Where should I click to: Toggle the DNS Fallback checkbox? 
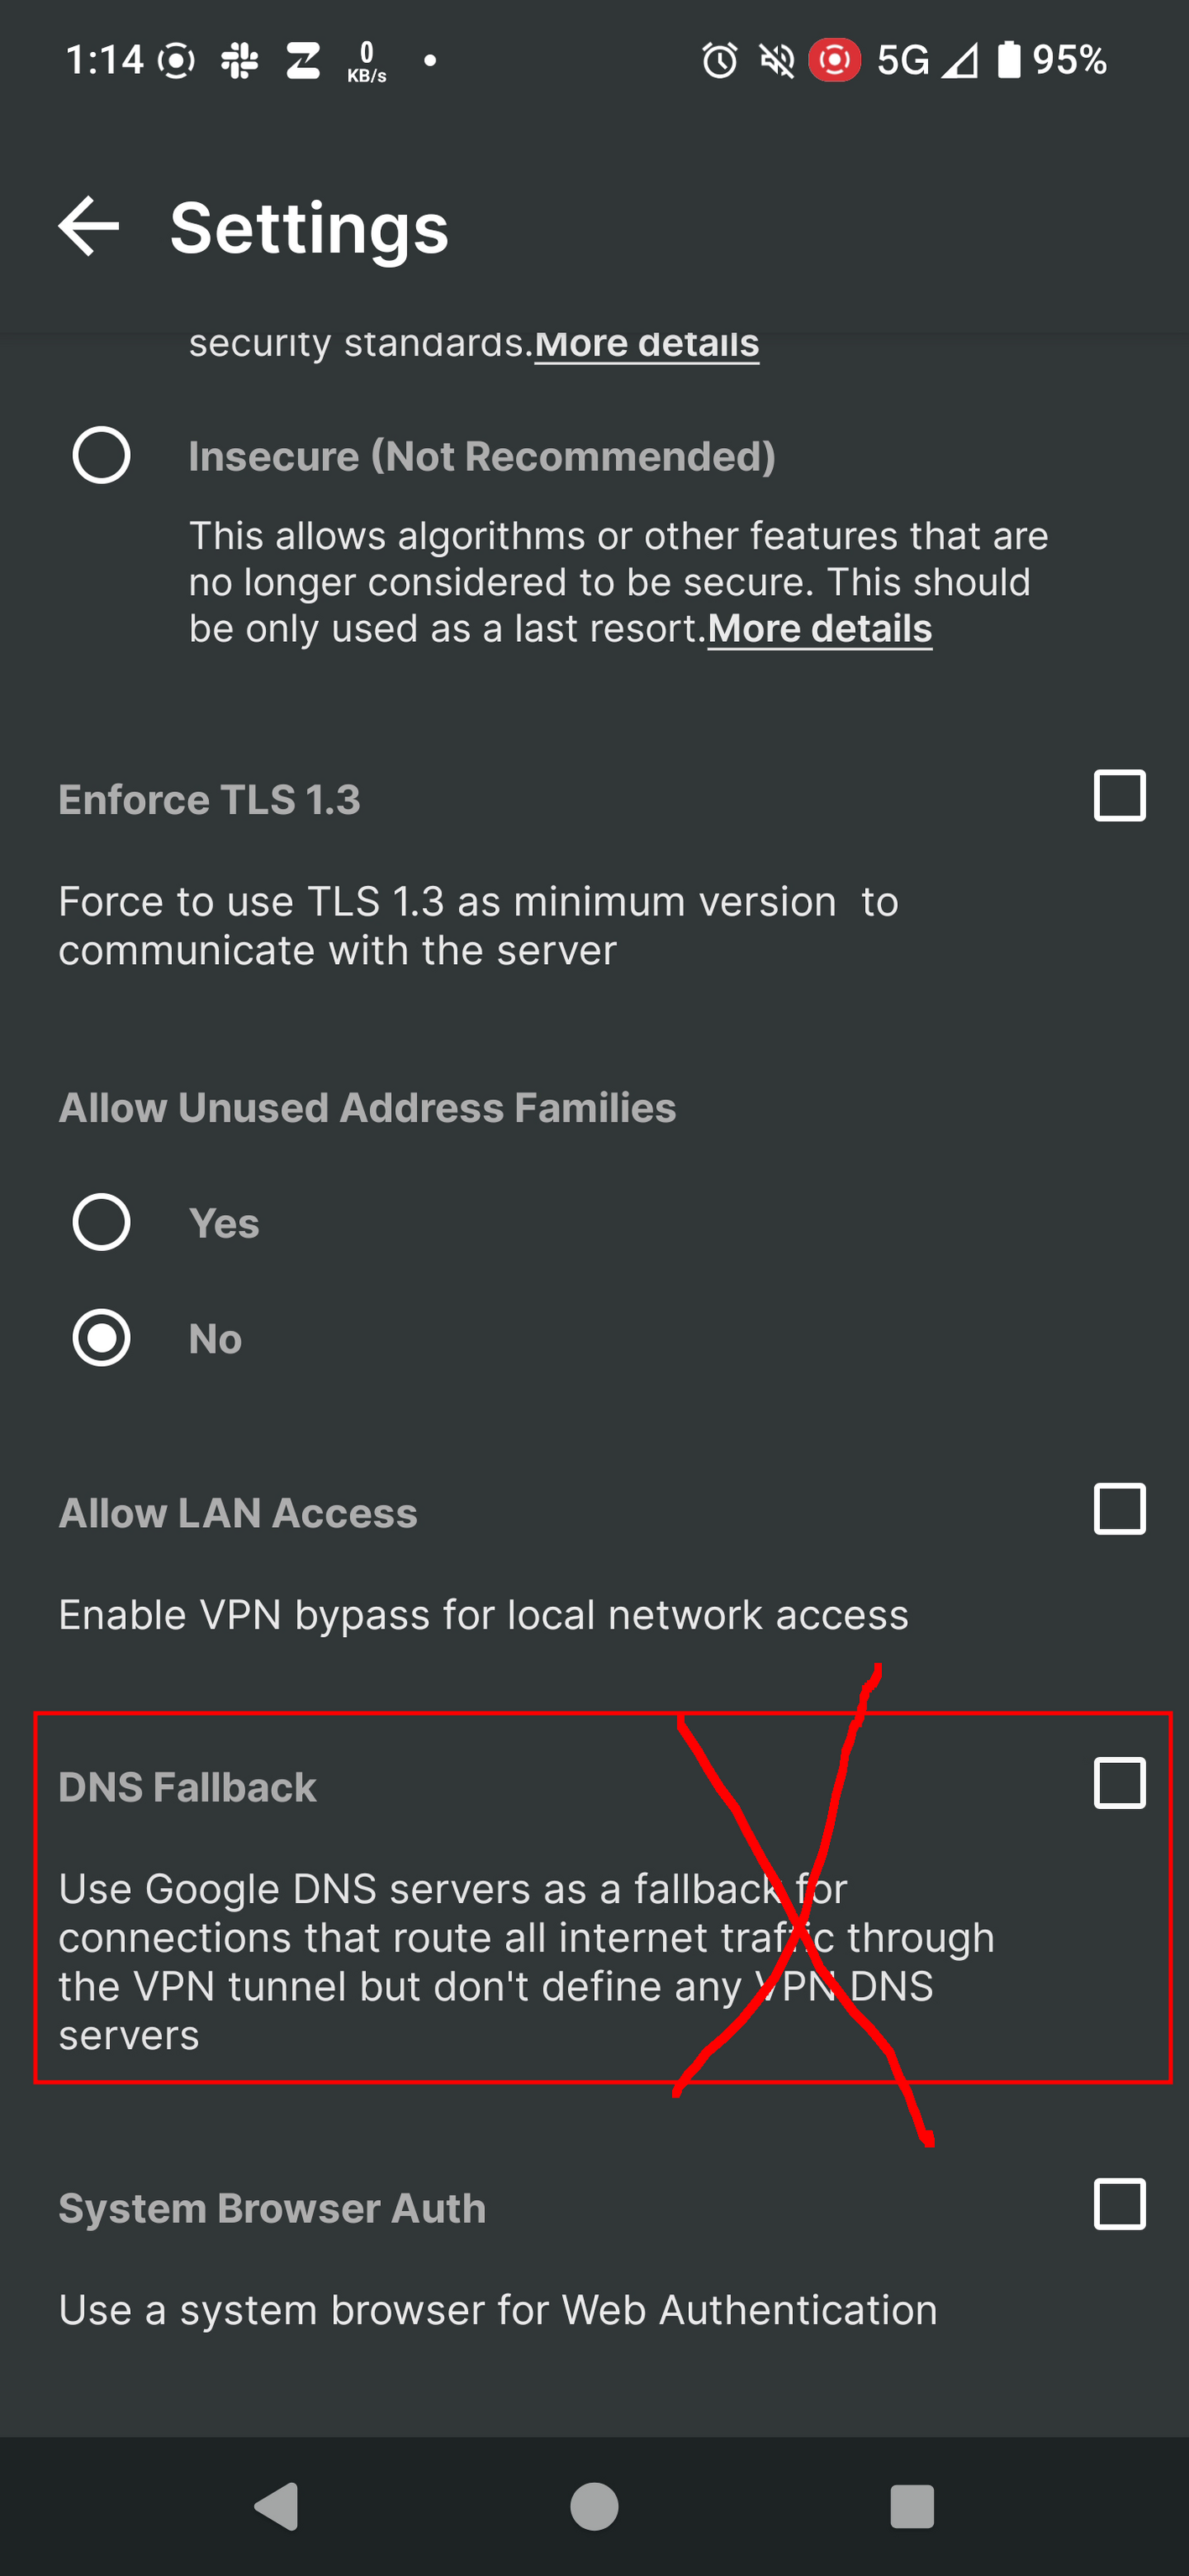point(1119,1783)
